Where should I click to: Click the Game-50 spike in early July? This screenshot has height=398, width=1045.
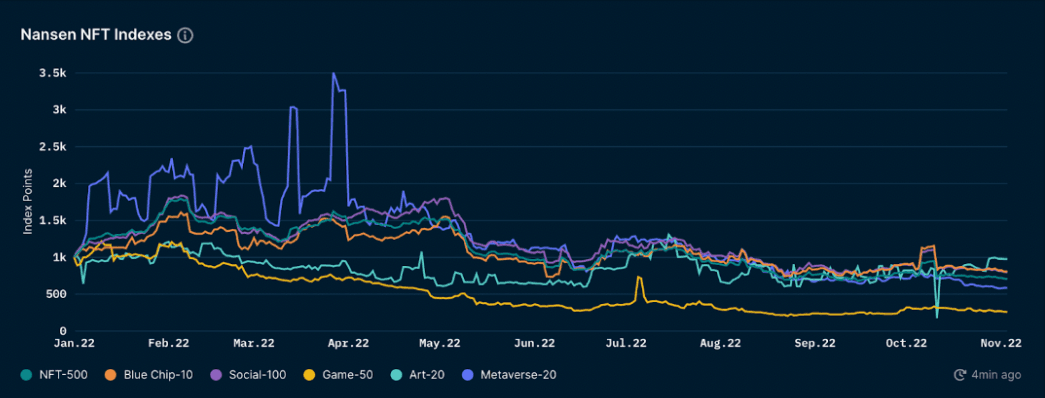coord(638,277)
